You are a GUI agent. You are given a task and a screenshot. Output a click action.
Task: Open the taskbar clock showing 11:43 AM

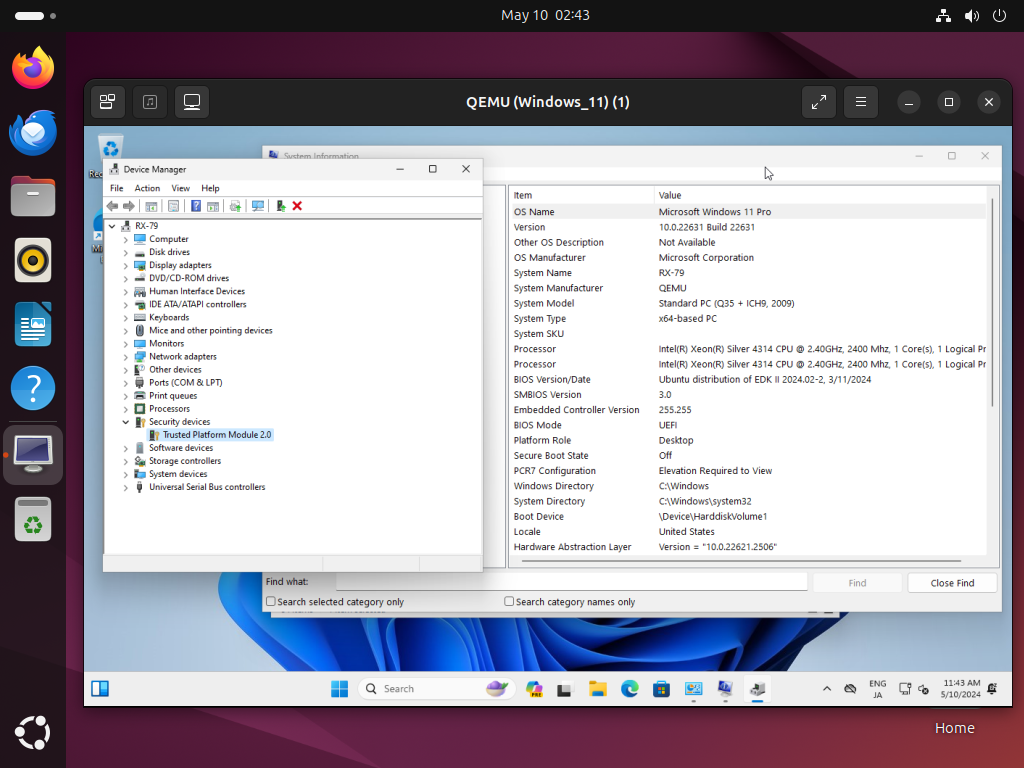click(961, 689)
